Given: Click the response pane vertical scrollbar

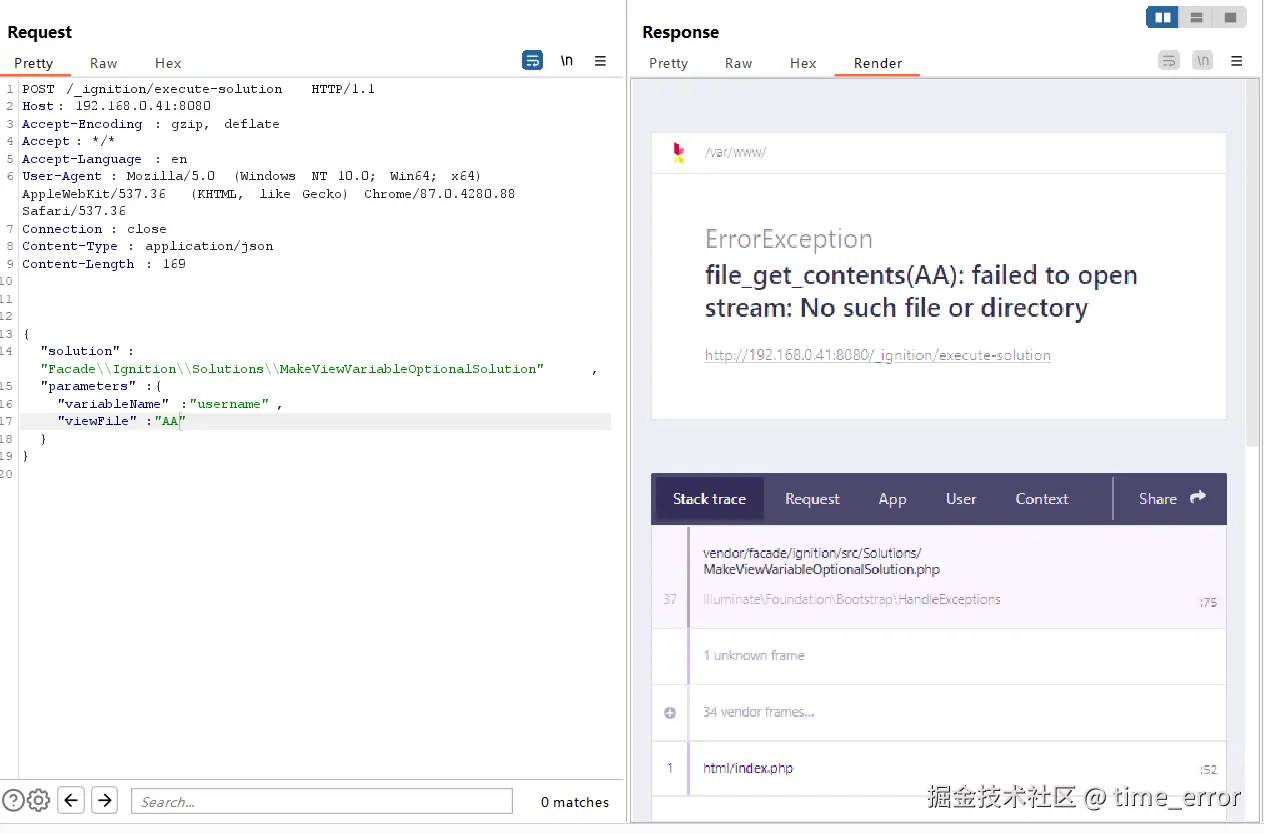Looking at the screenshot, I should pos(1252,264).
